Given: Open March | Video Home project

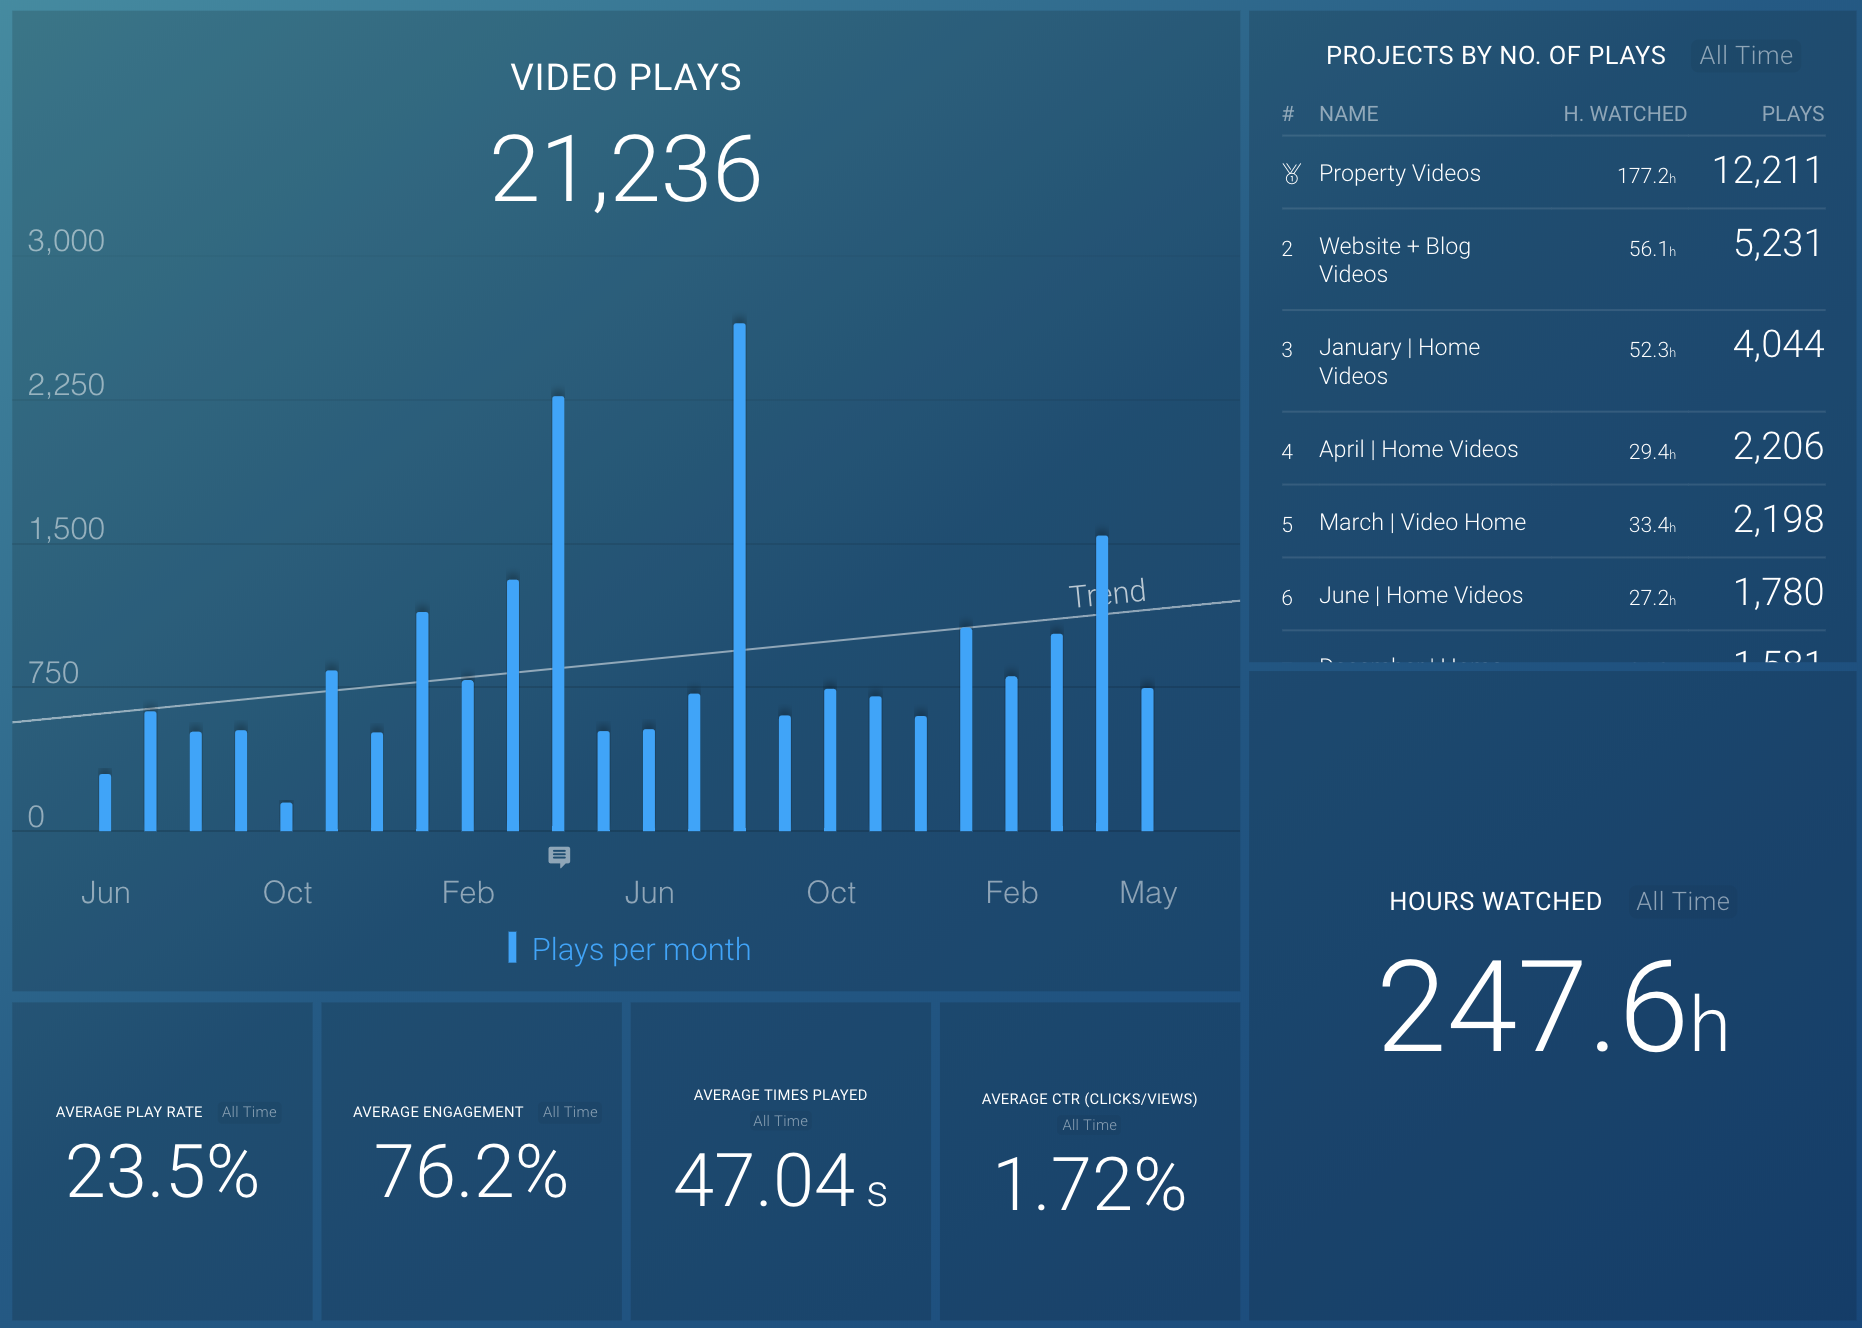Looking at the screenshot, I should point(1553,522).
